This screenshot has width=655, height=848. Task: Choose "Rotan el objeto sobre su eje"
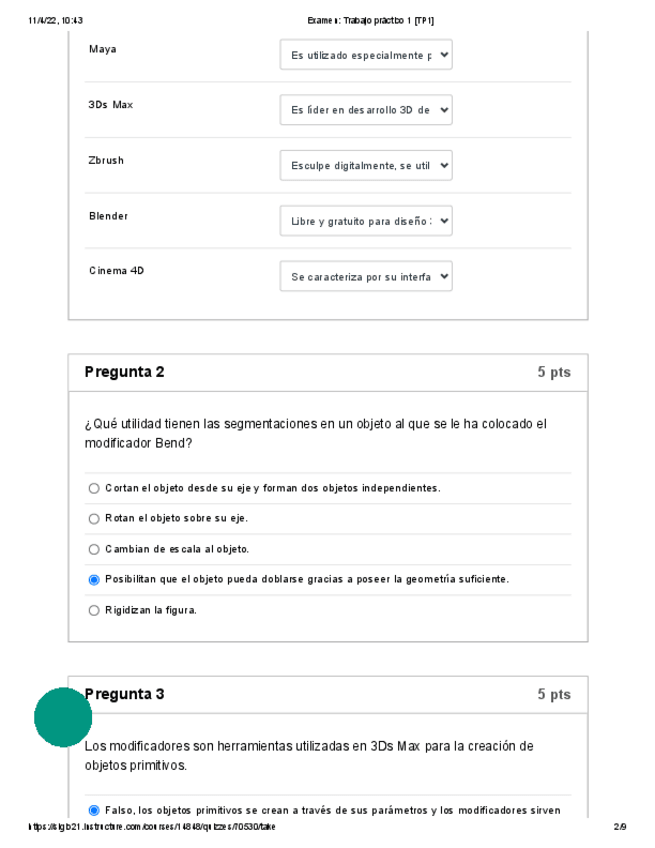click(x=94, y=519)
